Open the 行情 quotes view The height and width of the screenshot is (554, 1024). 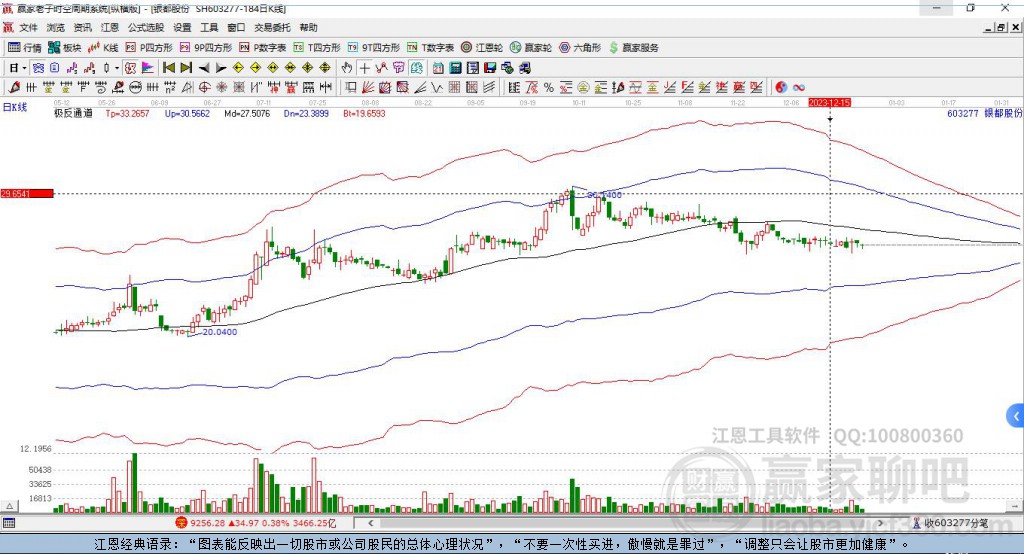tap(24, 48)
